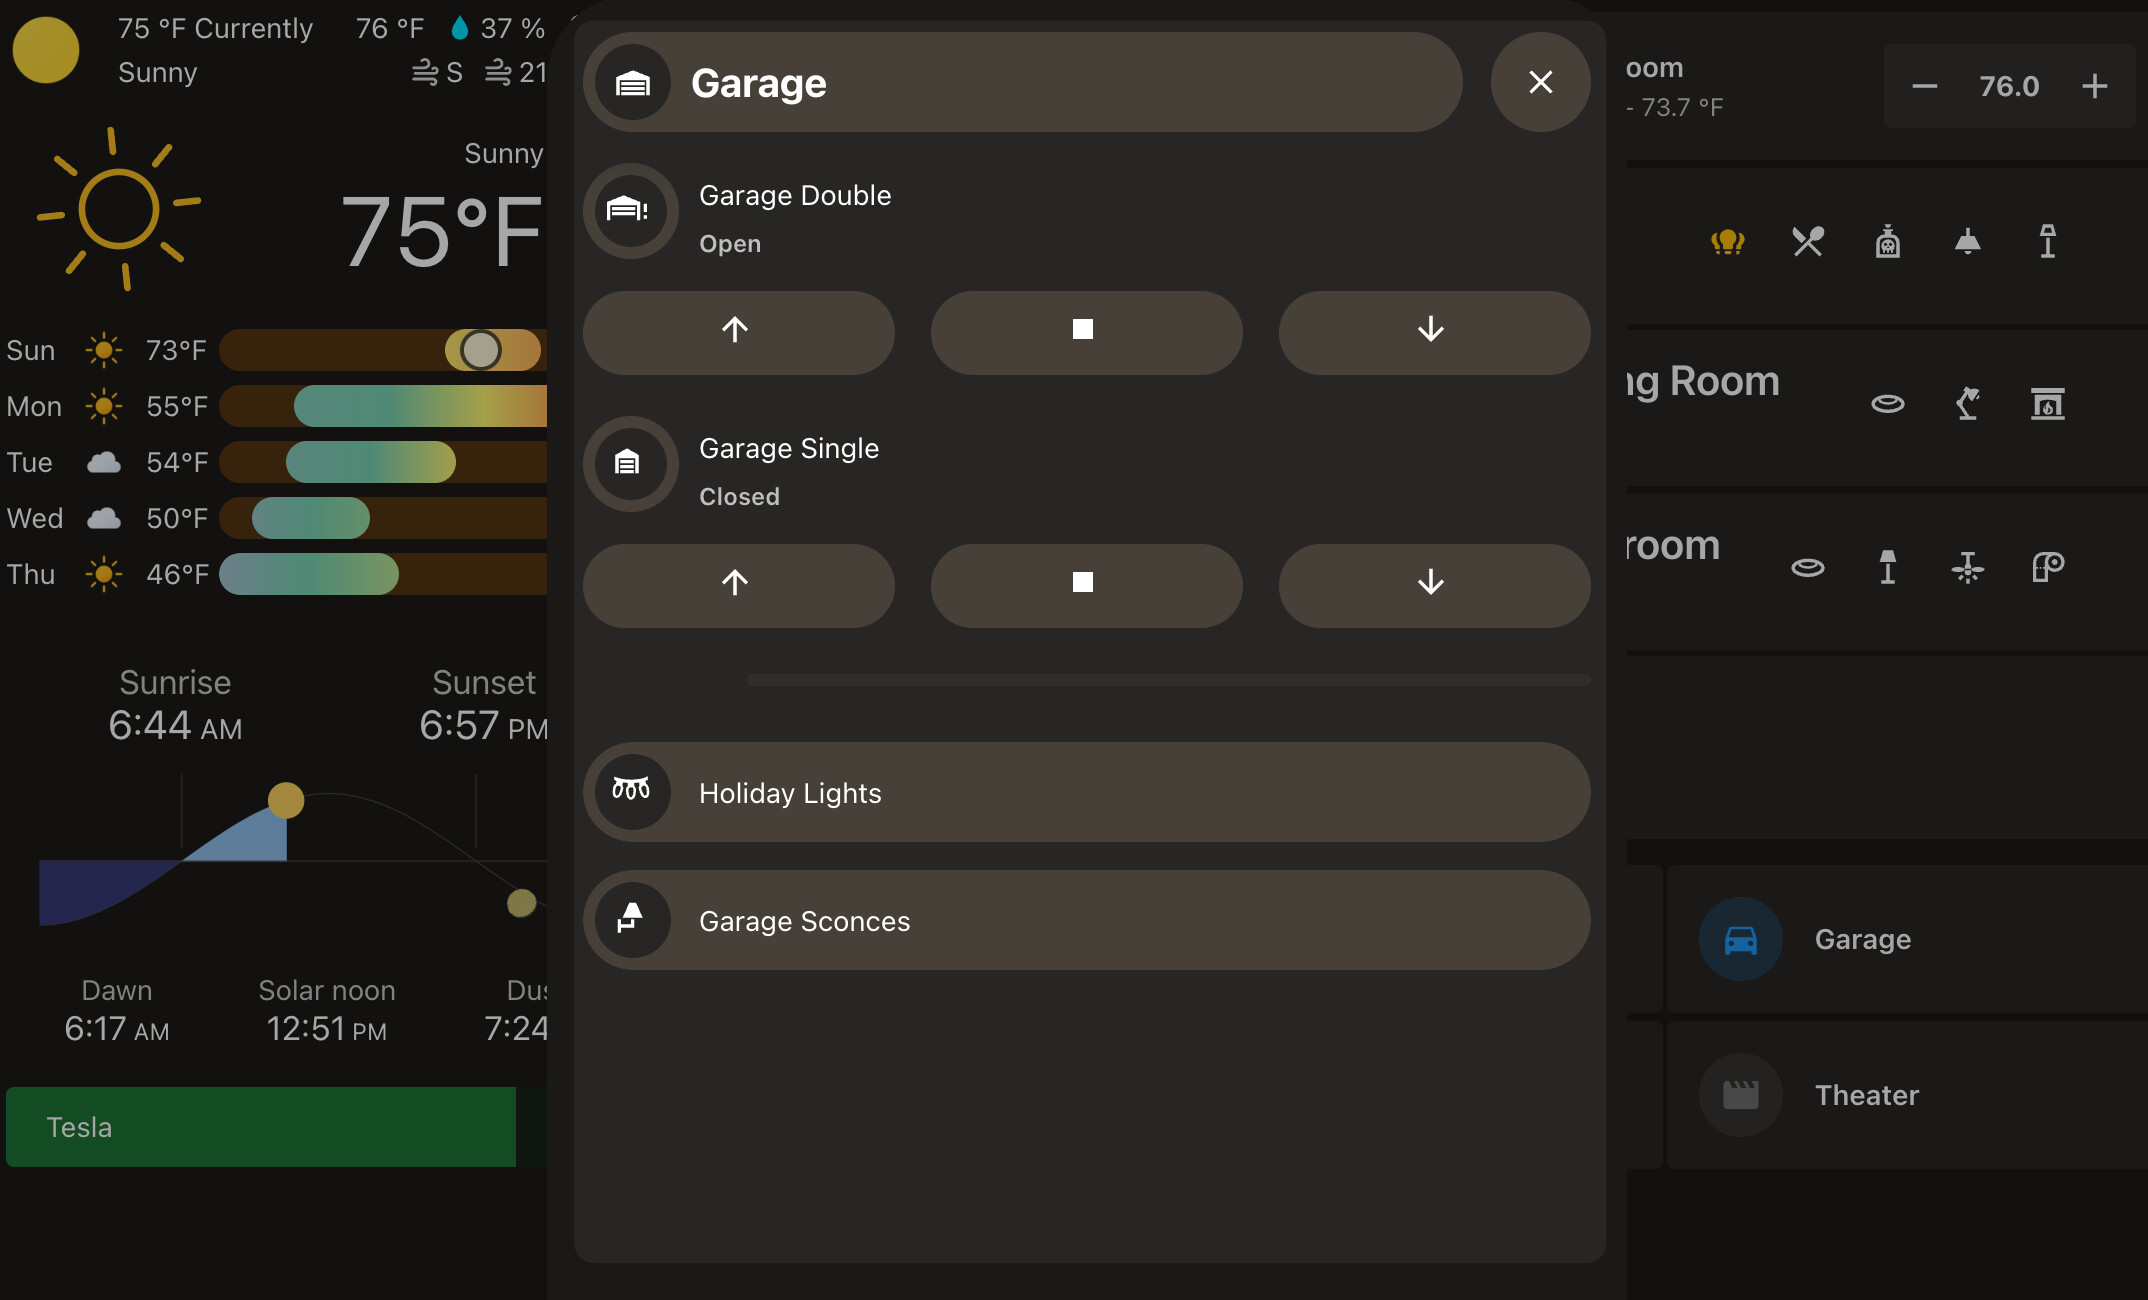2148x1300 pixels.
Task: Click the dining utensils icon
Action: [x=1806, y=241]
